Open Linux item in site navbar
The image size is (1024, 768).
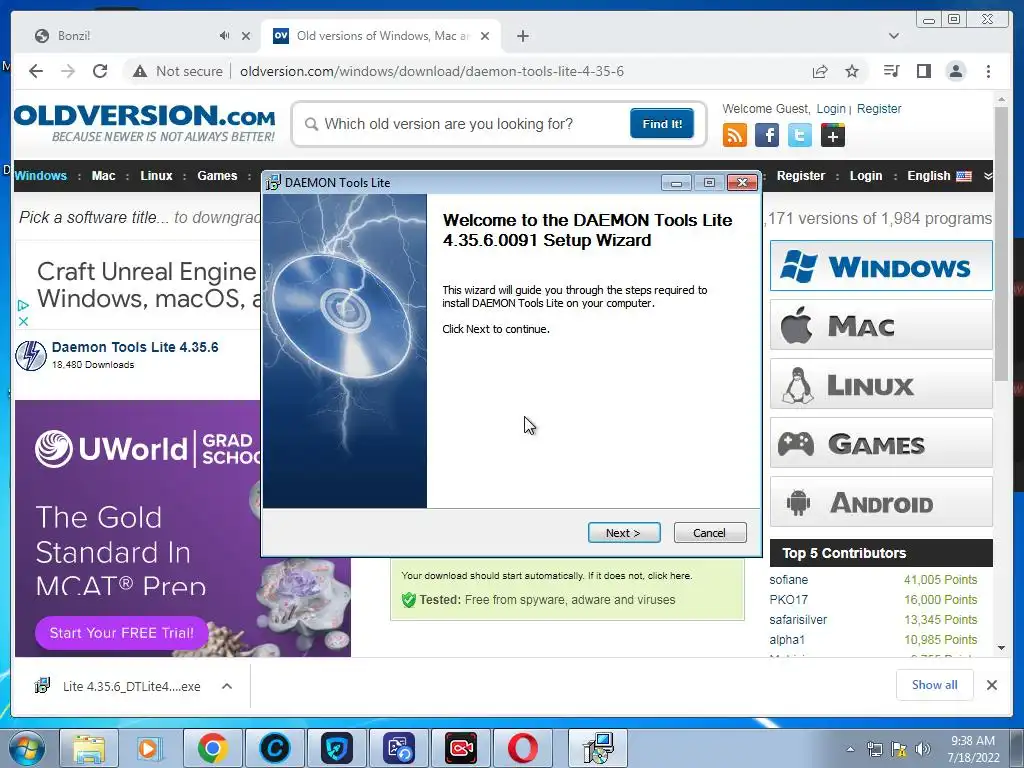click(x=156, y=176)
